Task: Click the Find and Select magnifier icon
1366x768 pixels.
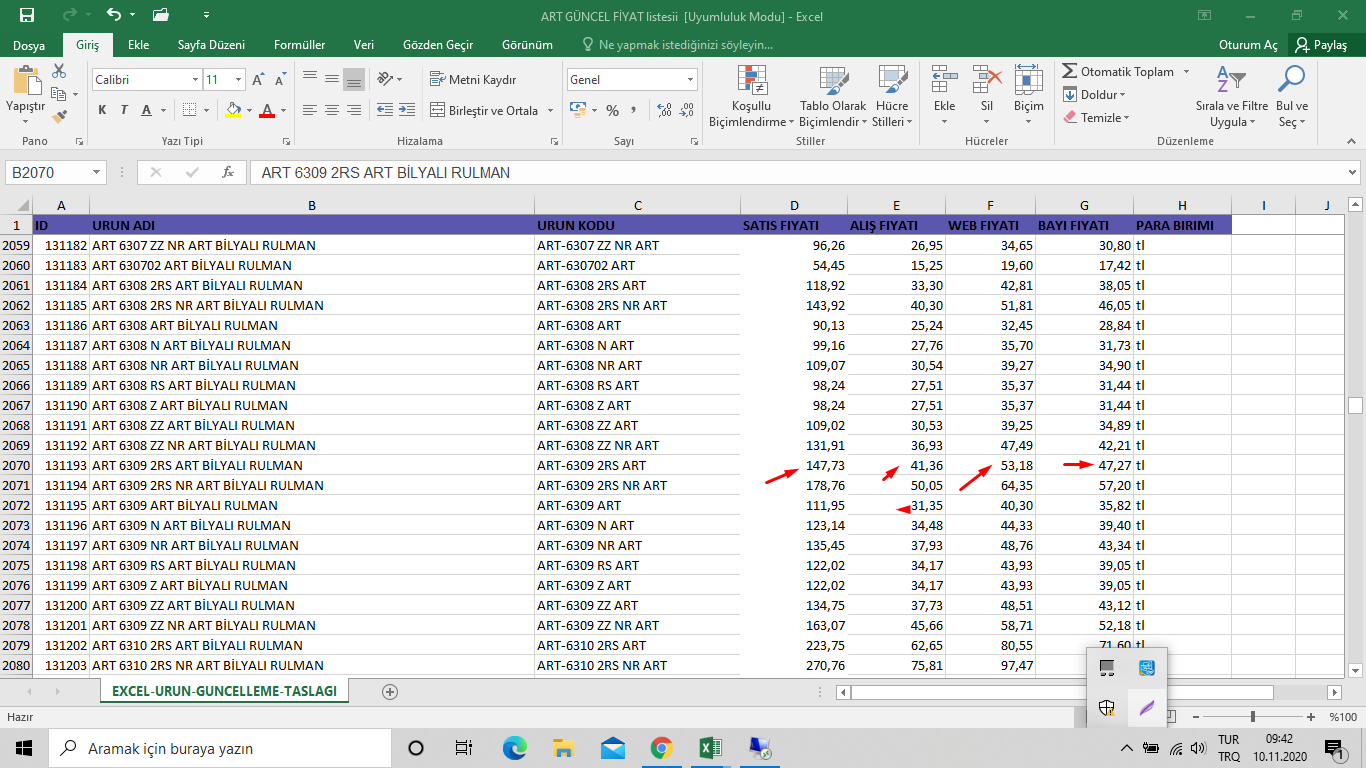Action: click(1292, 79)
